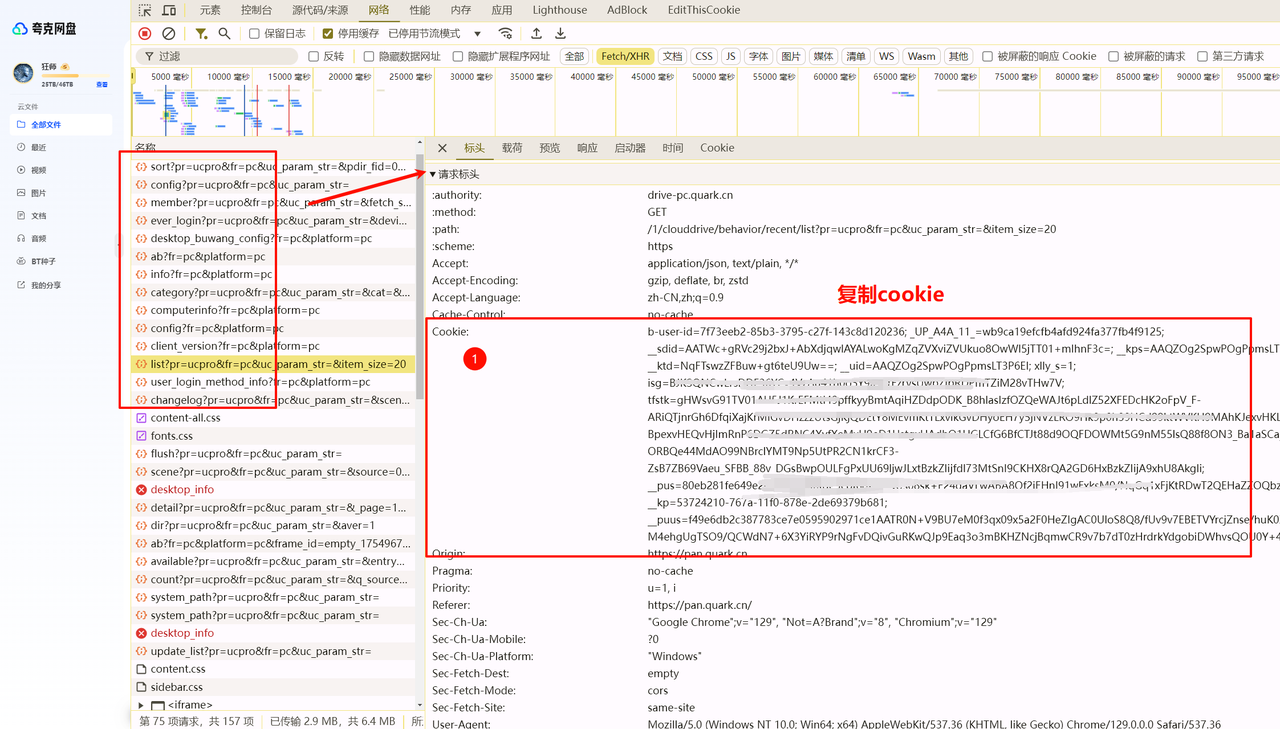1280x729 pixels.
Task: Expand the iframe tree node
Action: [141, 705]
